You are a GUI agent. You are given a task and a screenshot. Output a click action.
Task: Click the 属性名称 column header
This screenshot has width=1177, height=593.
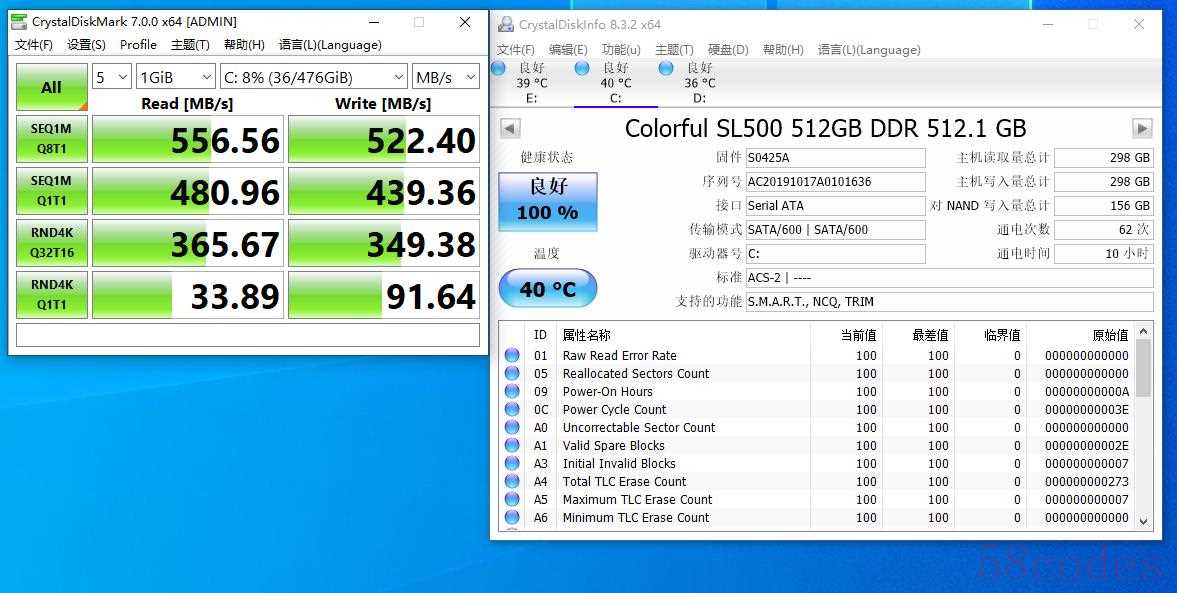[683, 335]
